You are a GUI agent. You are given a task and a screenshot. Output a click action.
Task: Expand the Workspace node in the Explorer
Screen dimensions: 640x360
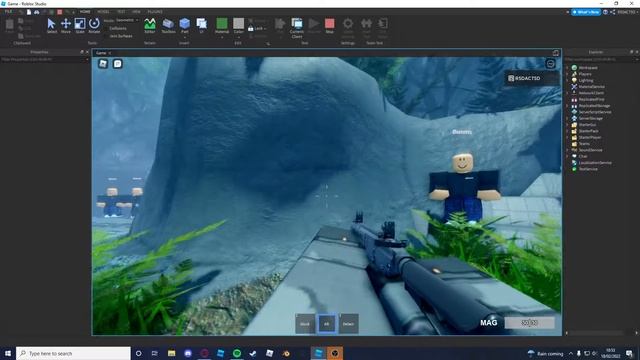[567, 68]
